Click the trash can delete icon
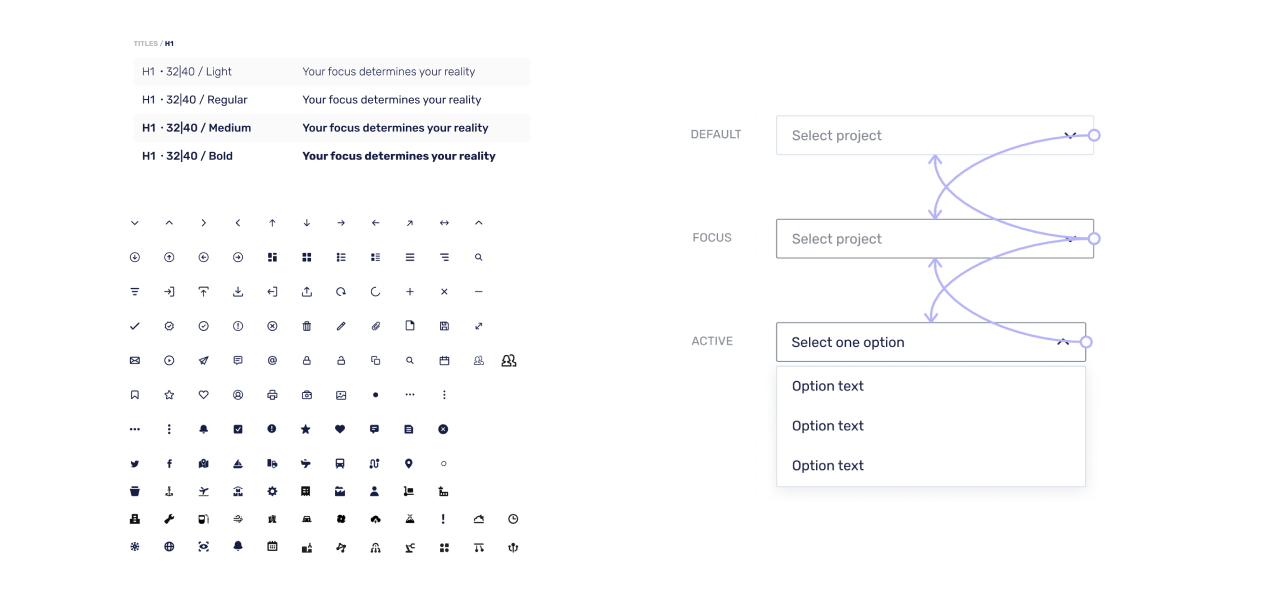This screenshot has height=612, width=1268. coord(307,326)
